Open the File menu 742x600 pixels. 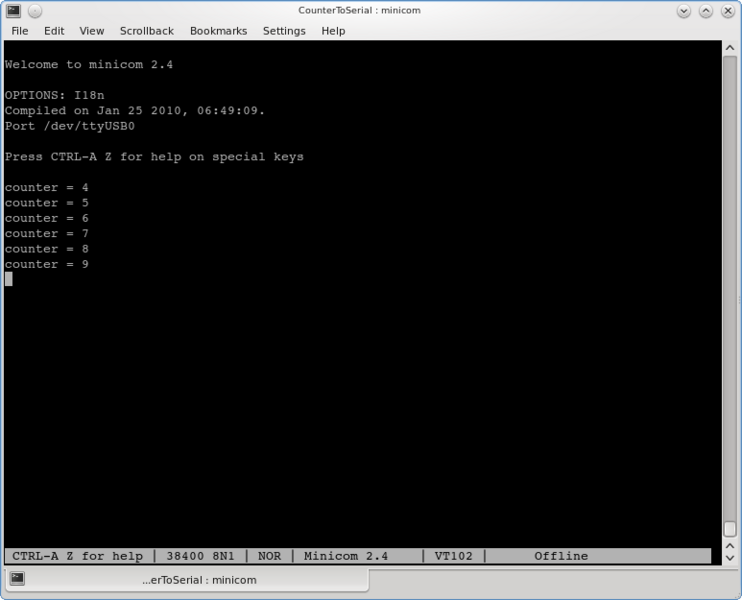tap(19, 31)
